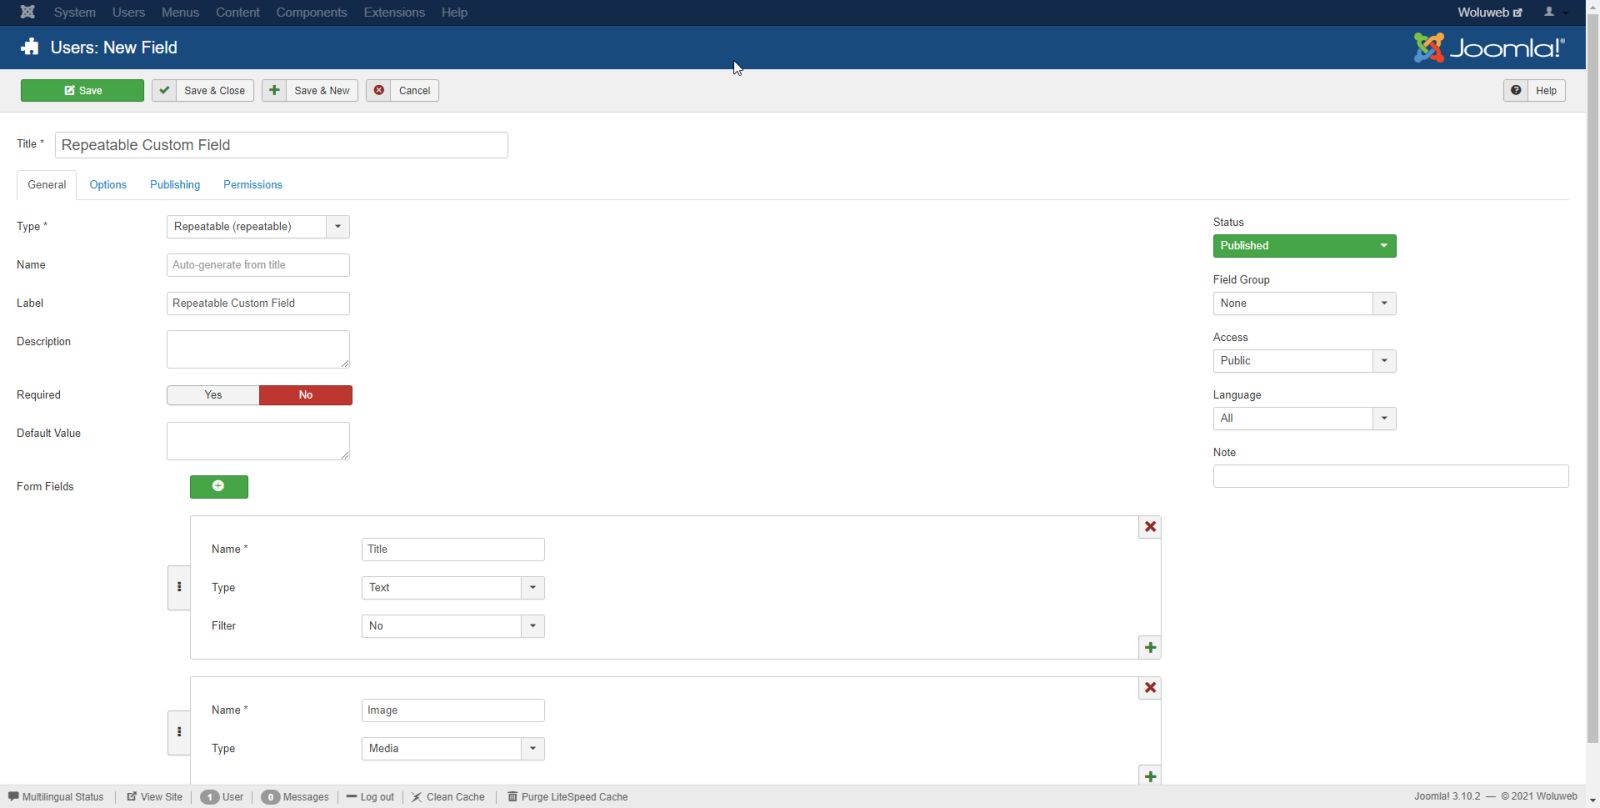1600x808 pixels.
Task: Click the Description text area
Action: pos(258,349)
